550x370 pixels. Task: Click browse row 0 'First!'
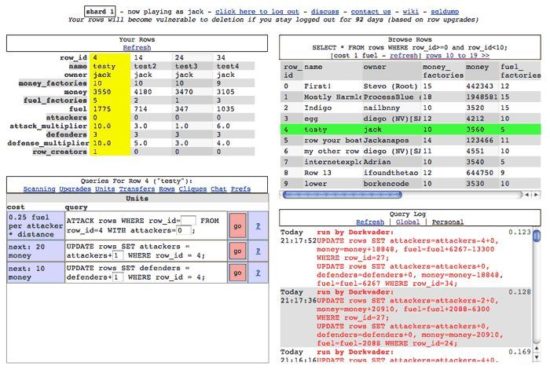(x=410, y=86)
